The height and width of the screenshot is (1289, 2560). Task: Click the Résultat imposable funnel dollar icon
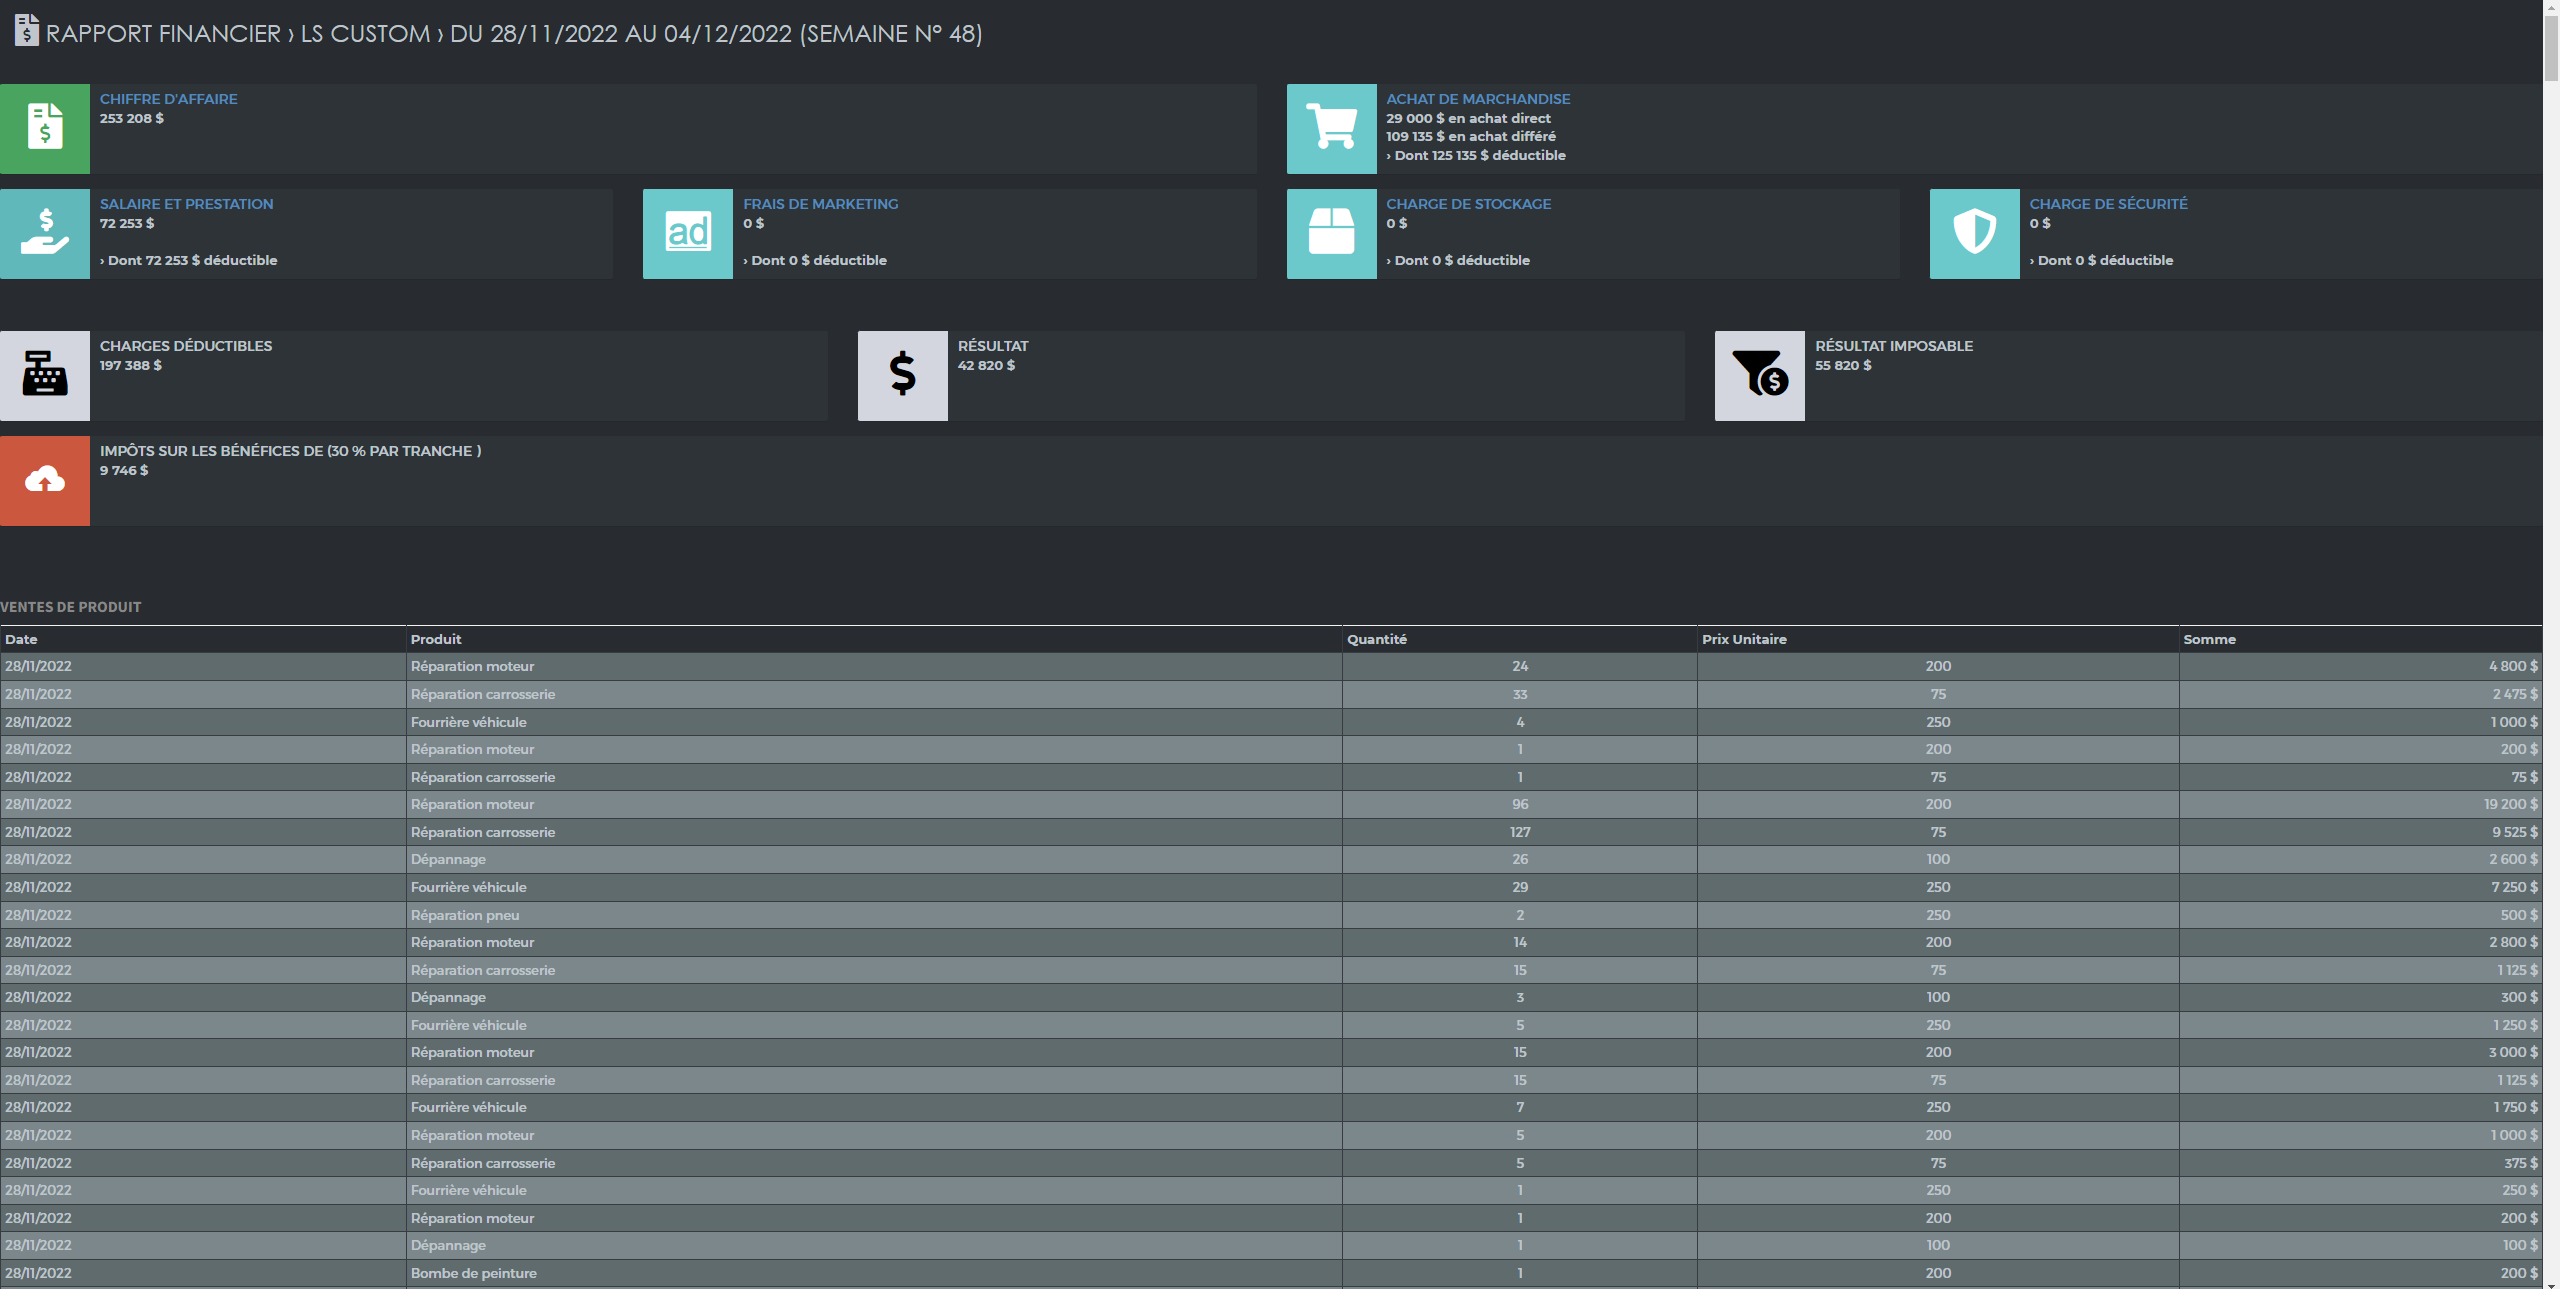click(1759, 376)
